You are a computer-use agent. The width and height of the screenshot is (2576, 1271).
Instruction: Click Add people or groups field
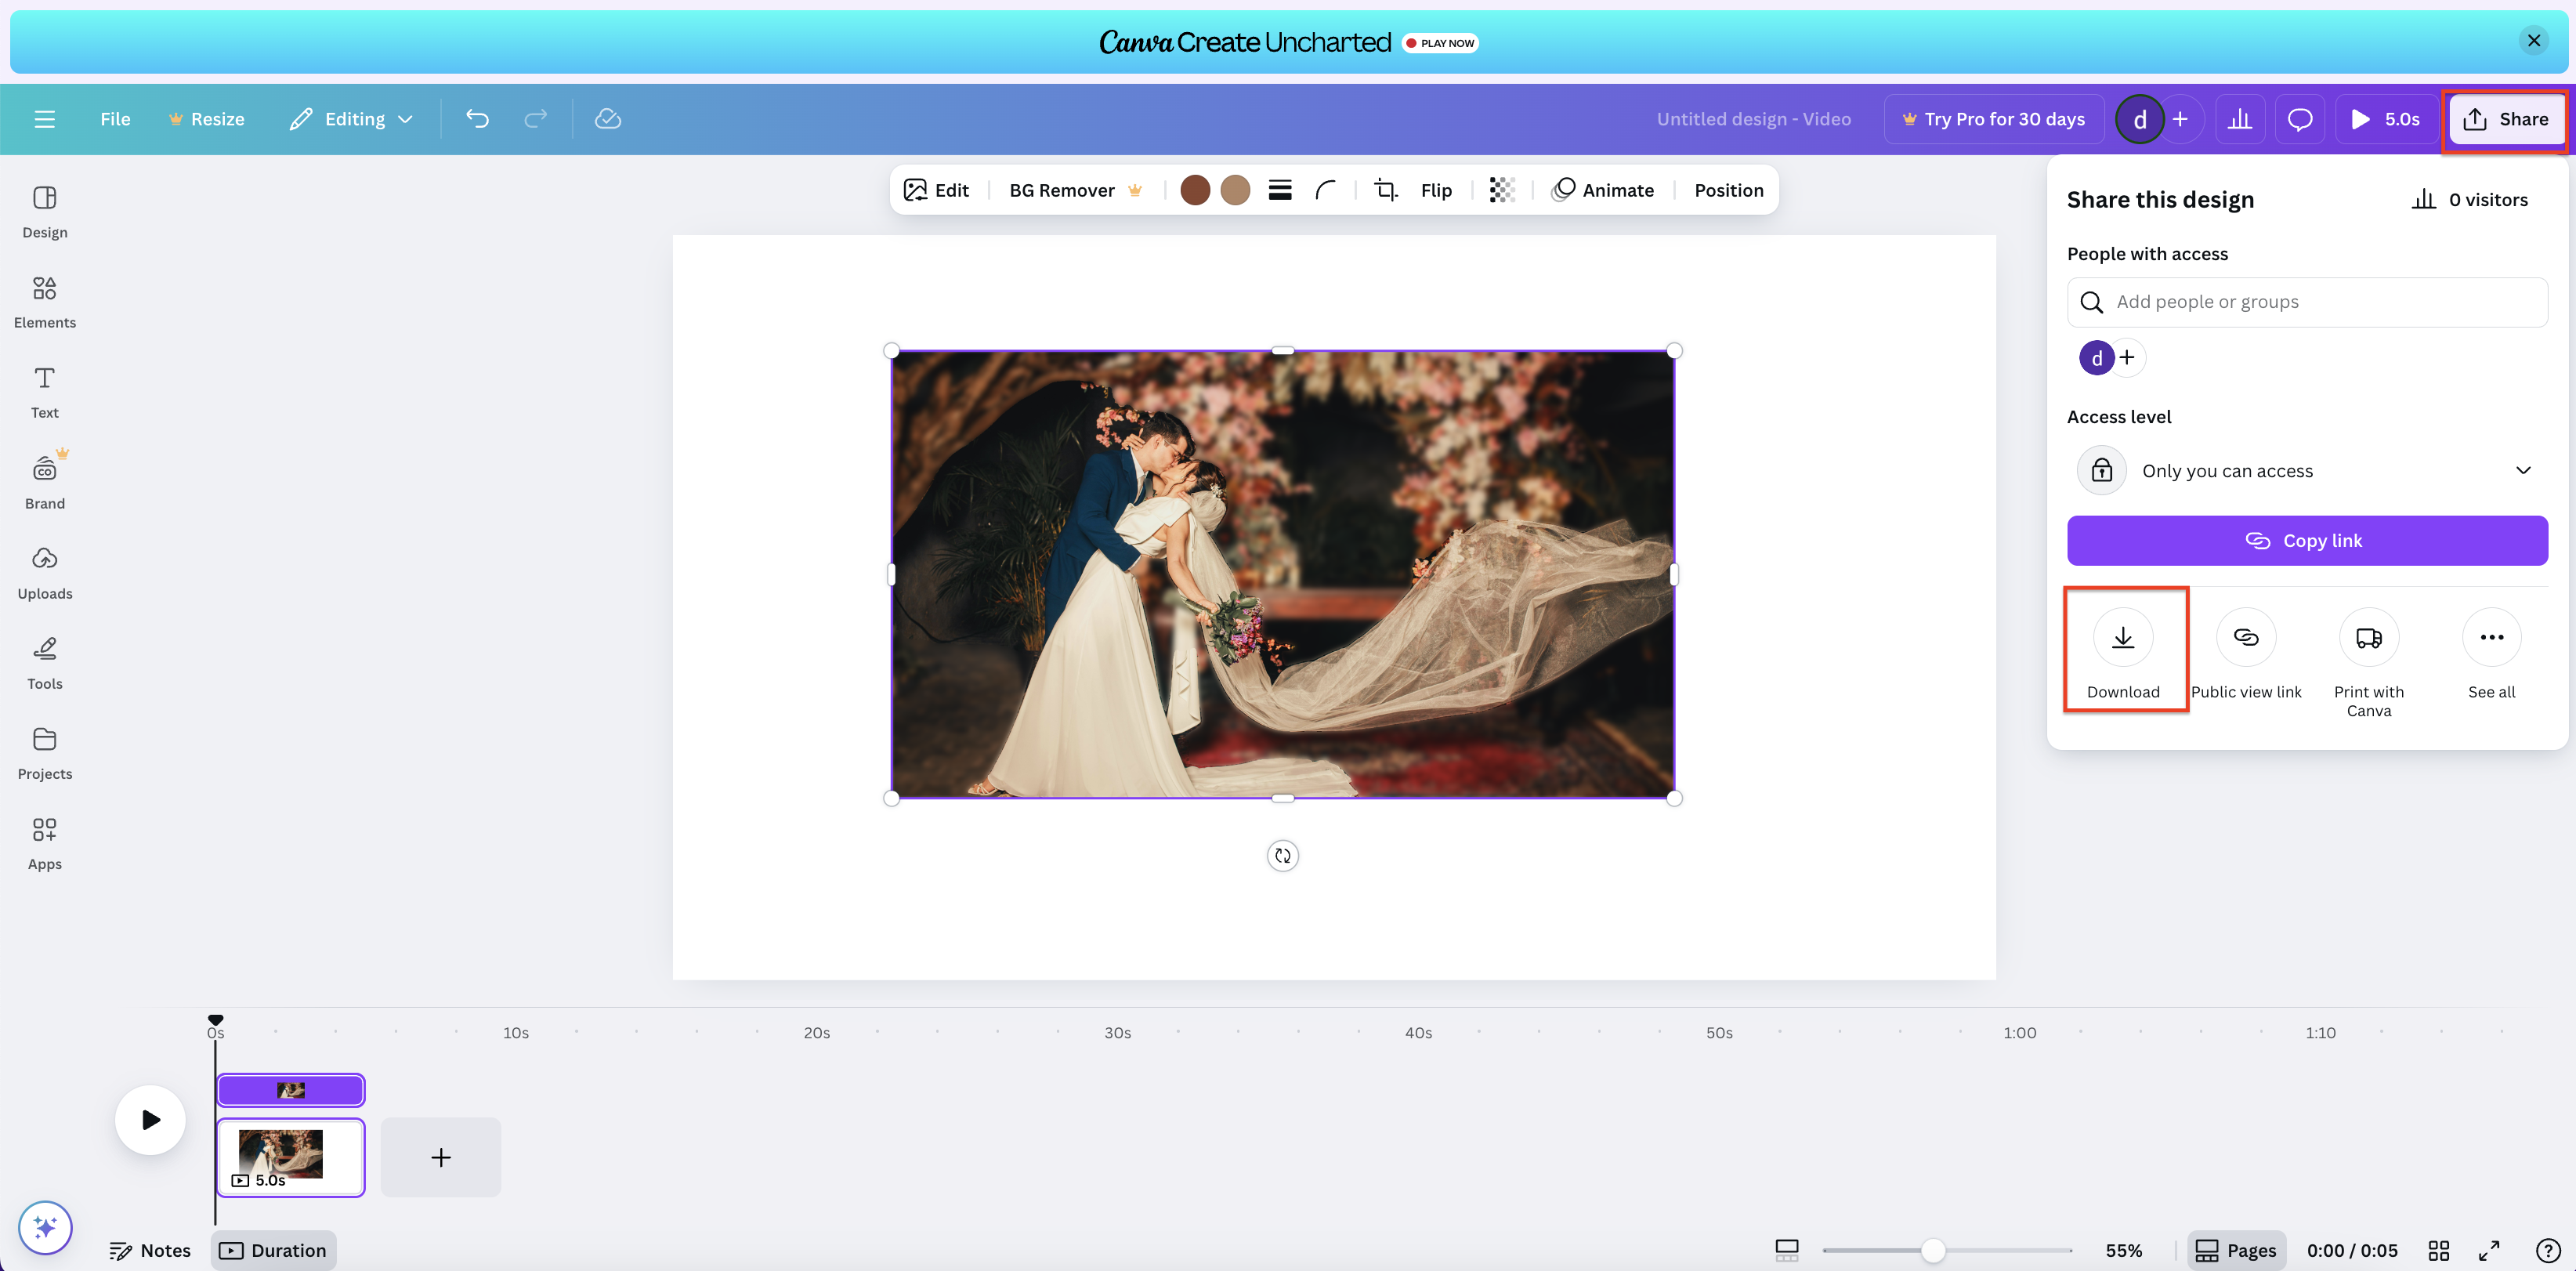(2306, 302)
